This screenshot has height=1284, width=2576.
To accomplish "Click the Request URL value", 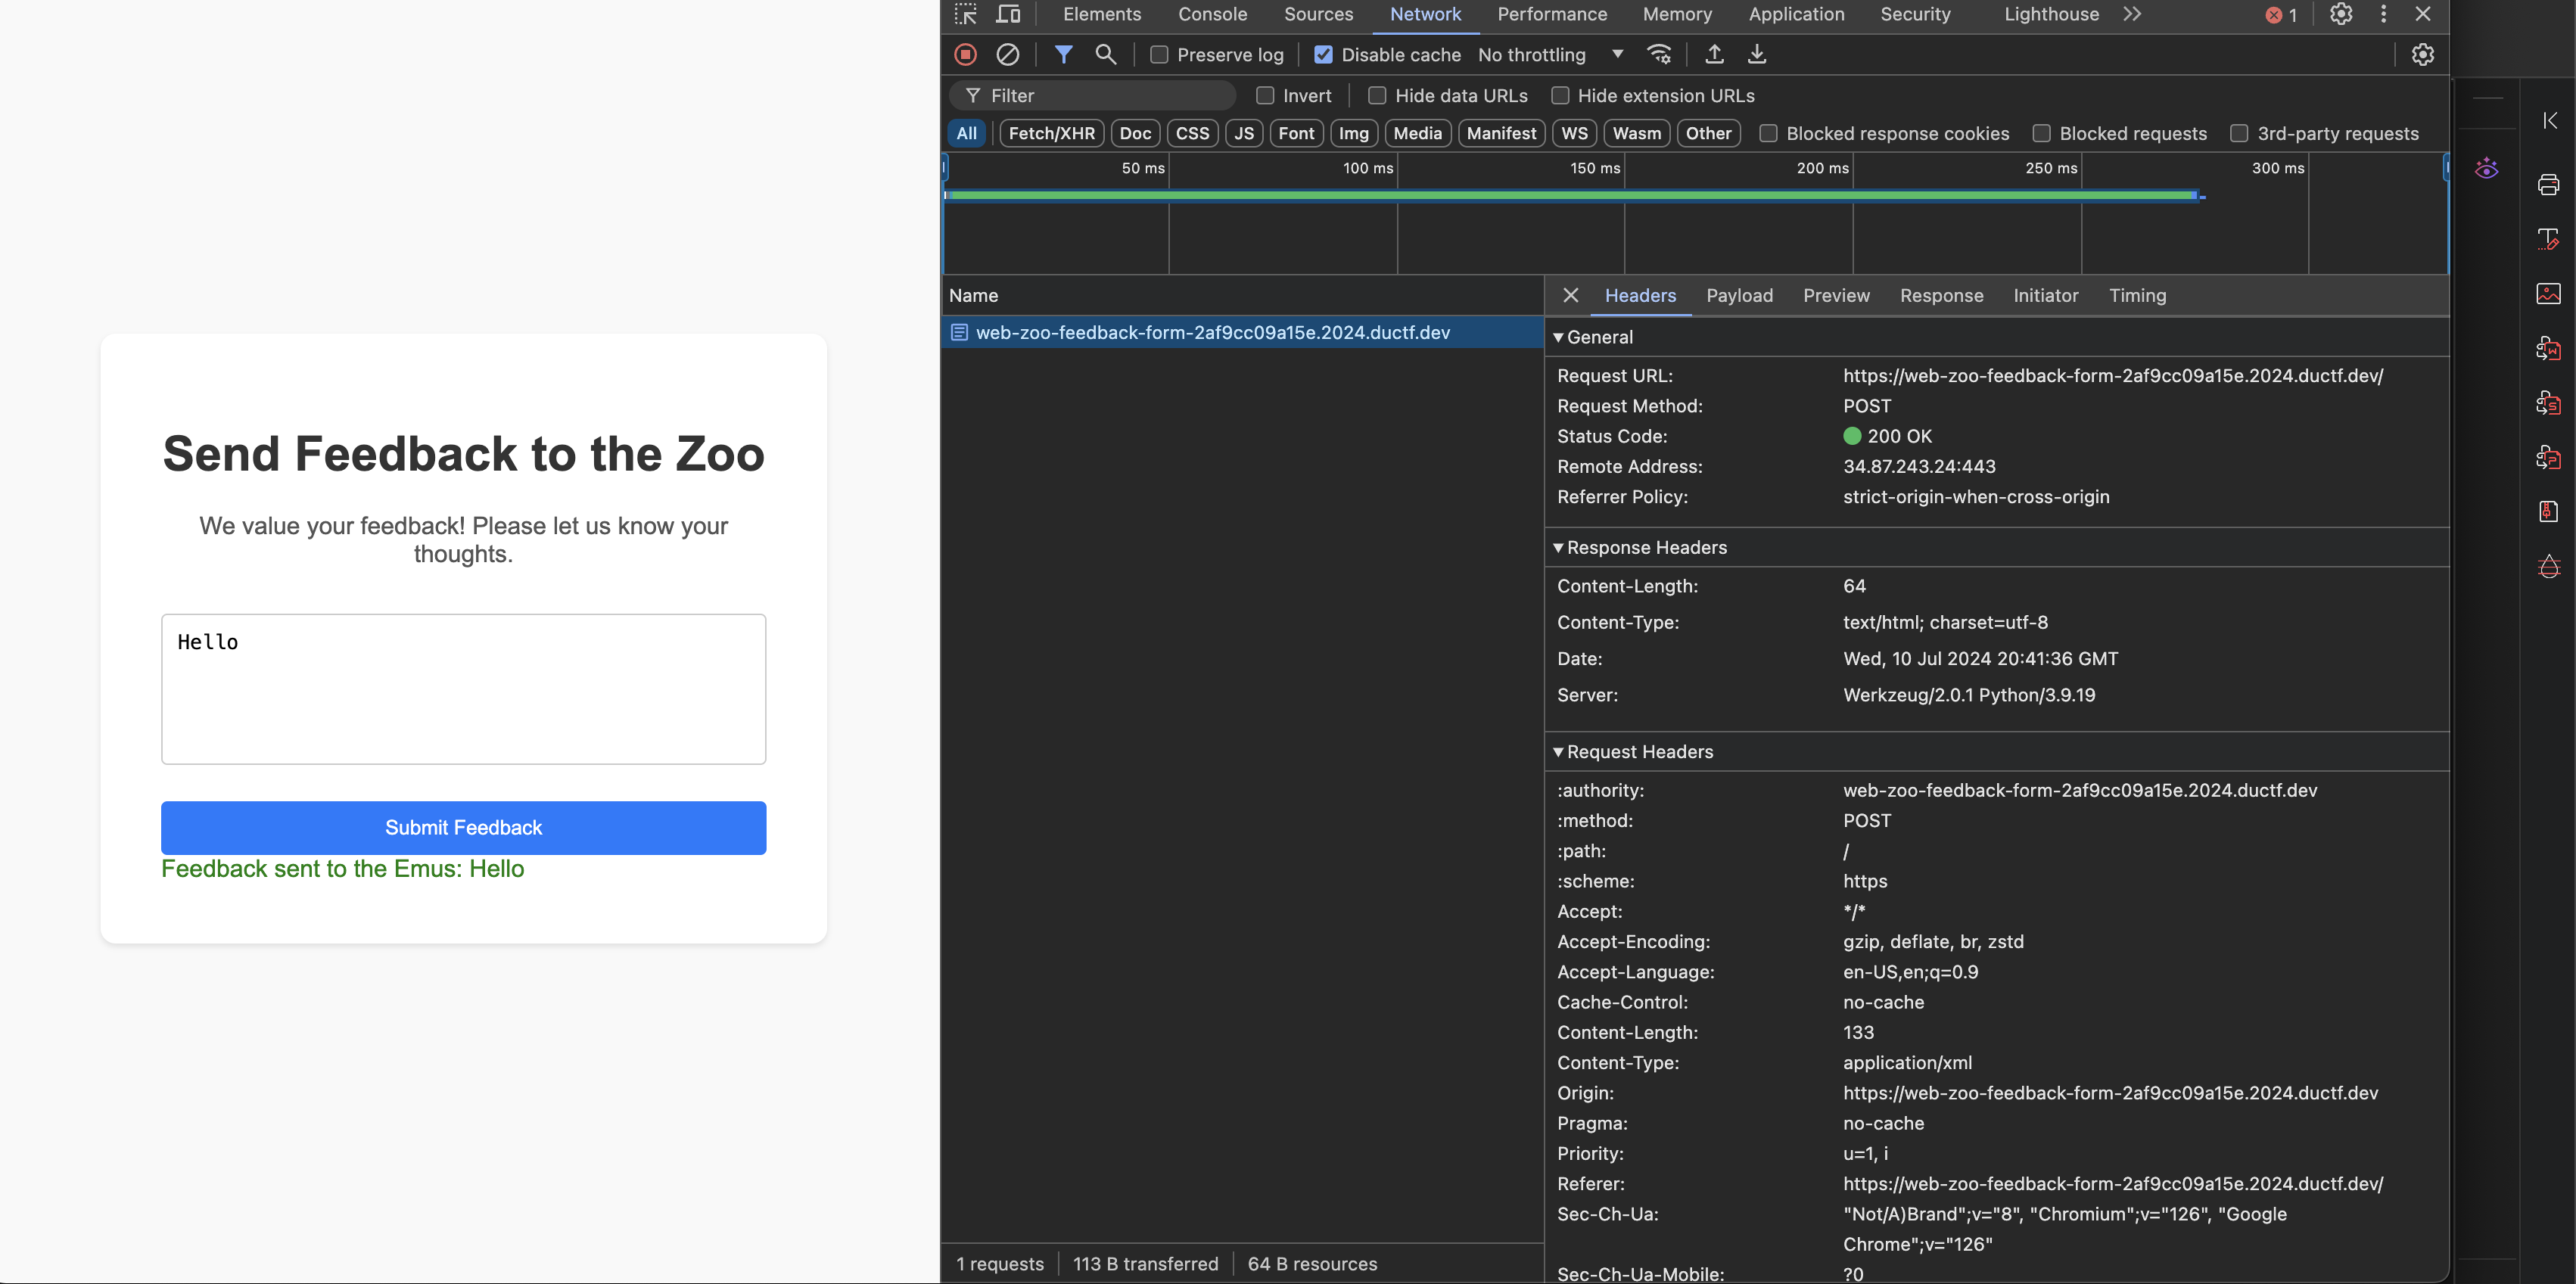I will [x=2113, y=376].
